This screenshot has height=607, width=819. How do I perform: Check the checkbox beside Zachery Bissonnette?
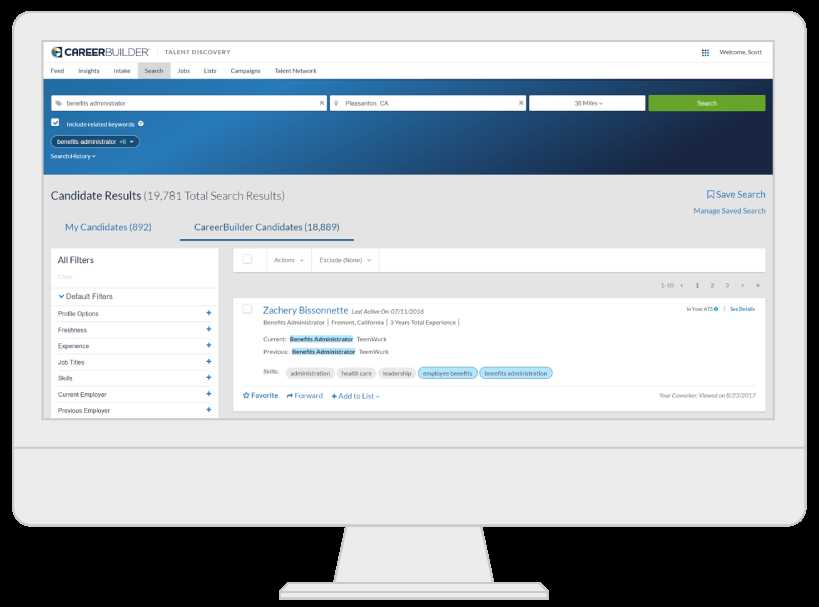(x=246, y=310)
